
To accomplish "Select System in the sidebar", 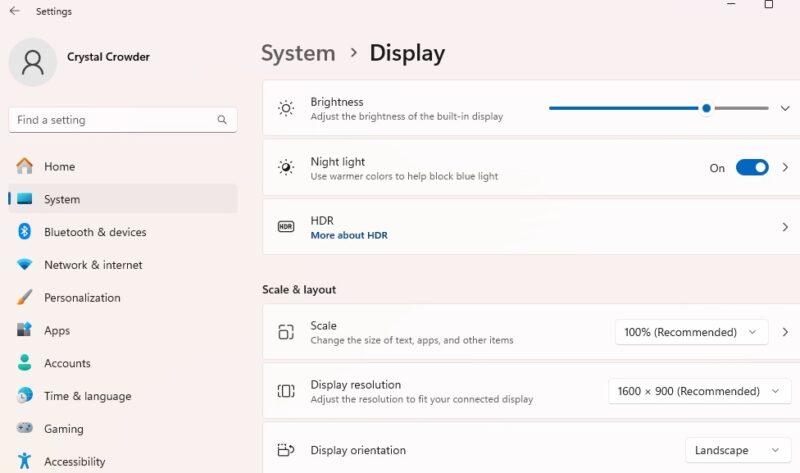I will (x=122, y=199).
